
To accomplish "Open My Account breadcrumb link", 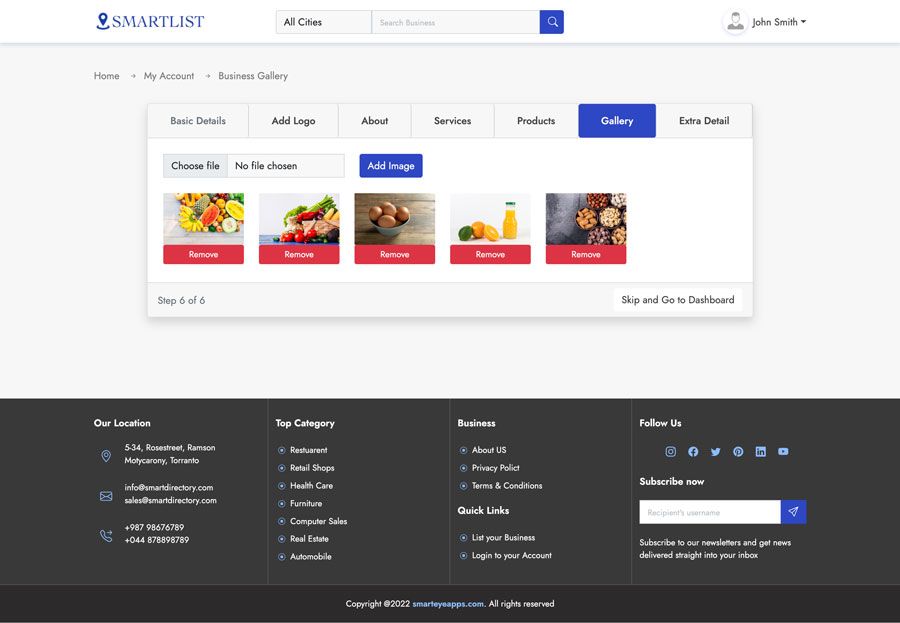I will (169, 76).
